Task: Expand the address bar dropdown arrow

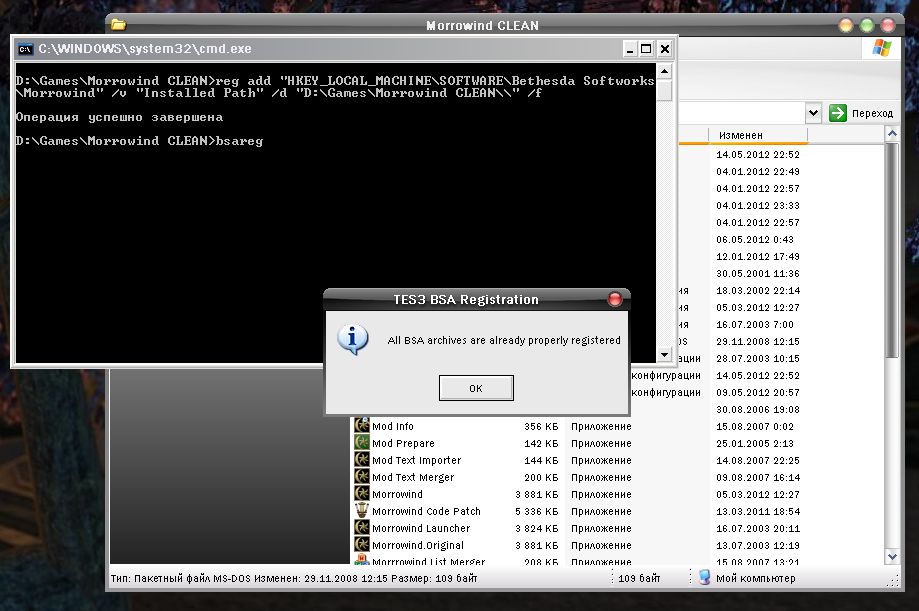Action: pyautogui.click(x=813, y=113)
